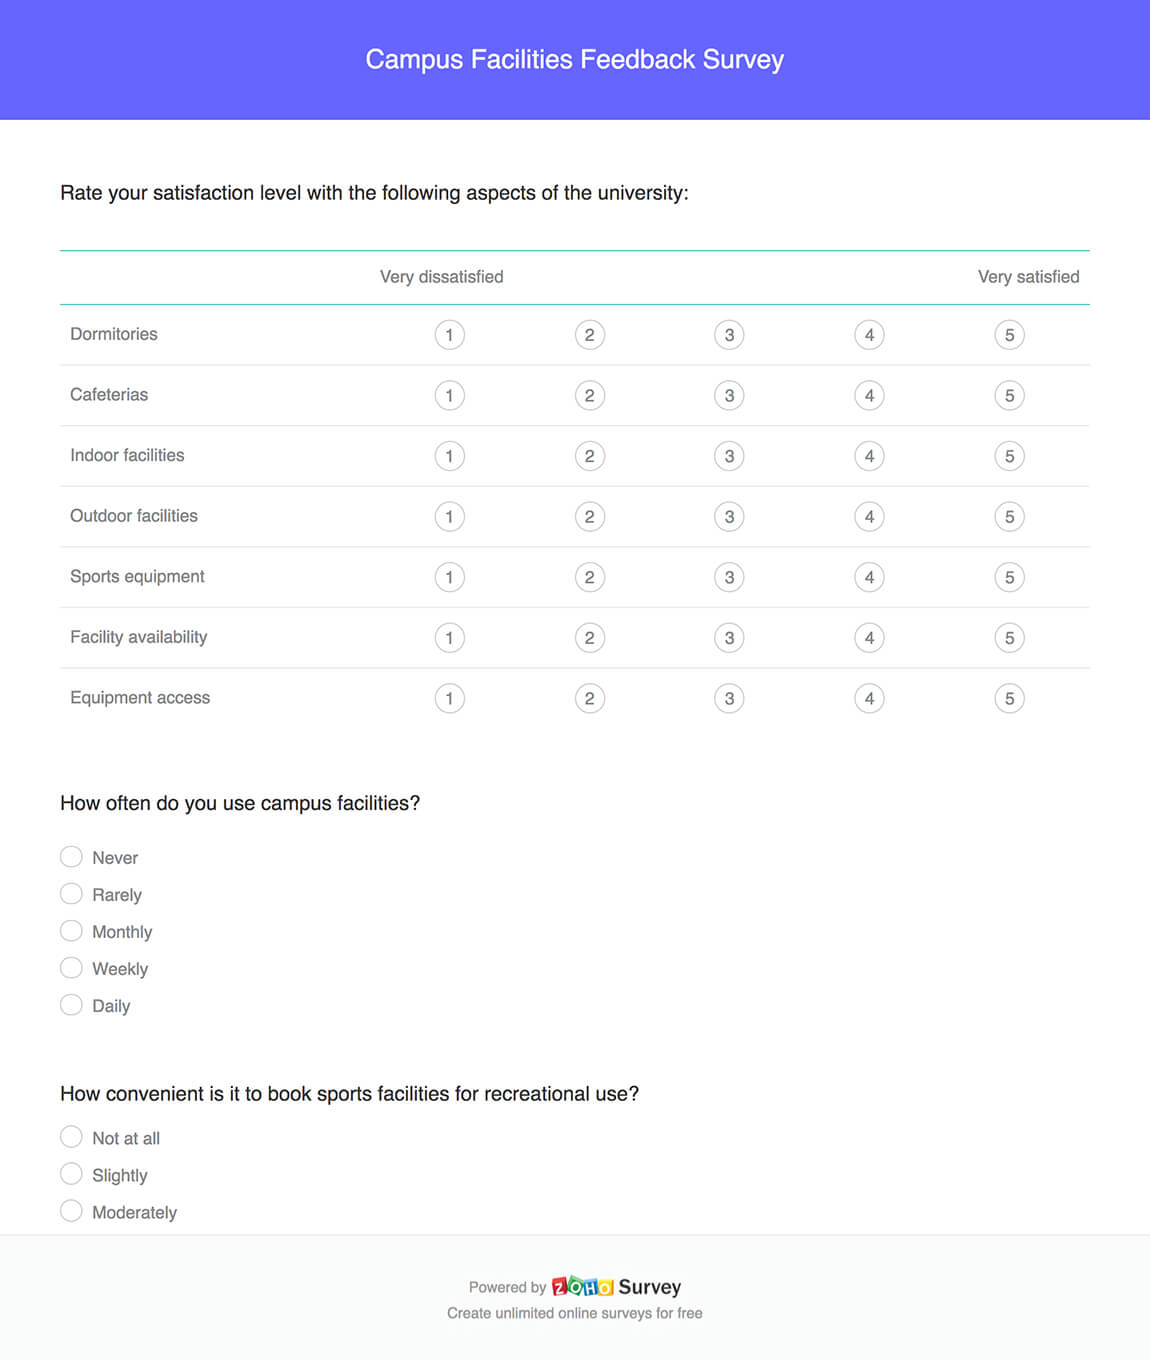Viewport: 1150px width, 1360px height.
Task: Choose the Daily radio button
Action: point(71,1005)
